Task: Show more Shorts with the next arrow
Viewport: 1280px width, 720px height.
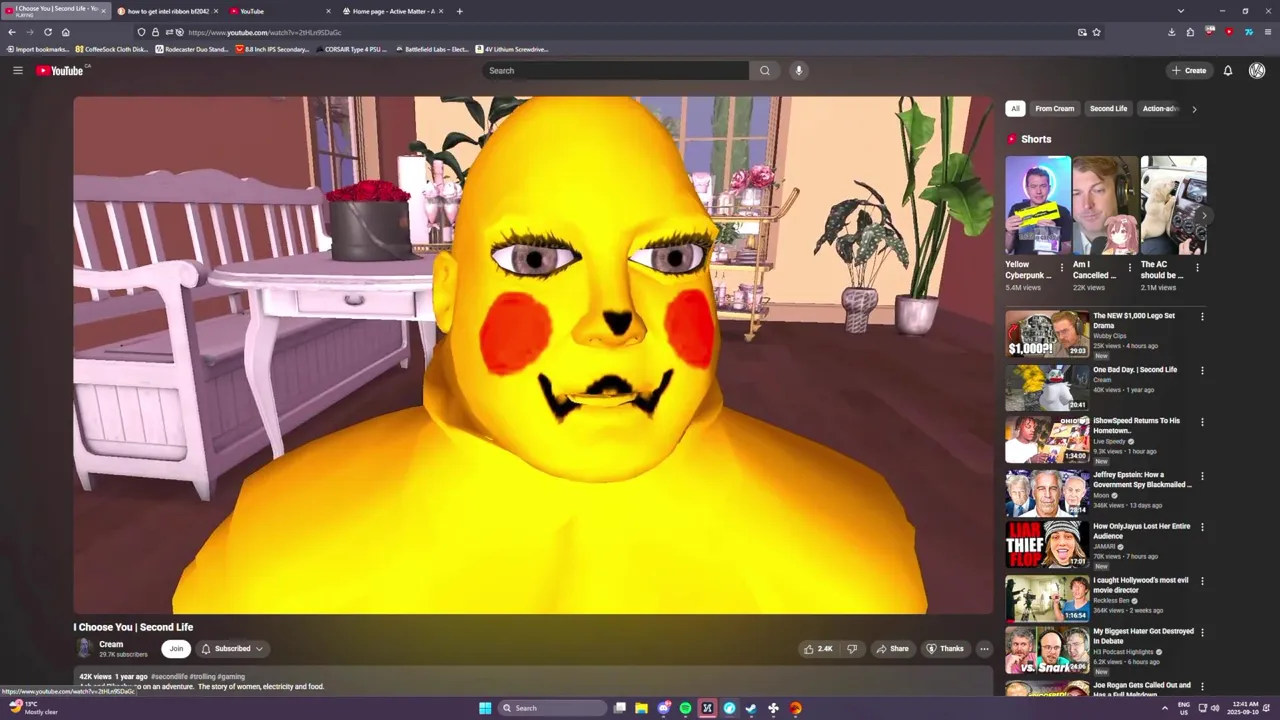Action: click(1204, 215)
